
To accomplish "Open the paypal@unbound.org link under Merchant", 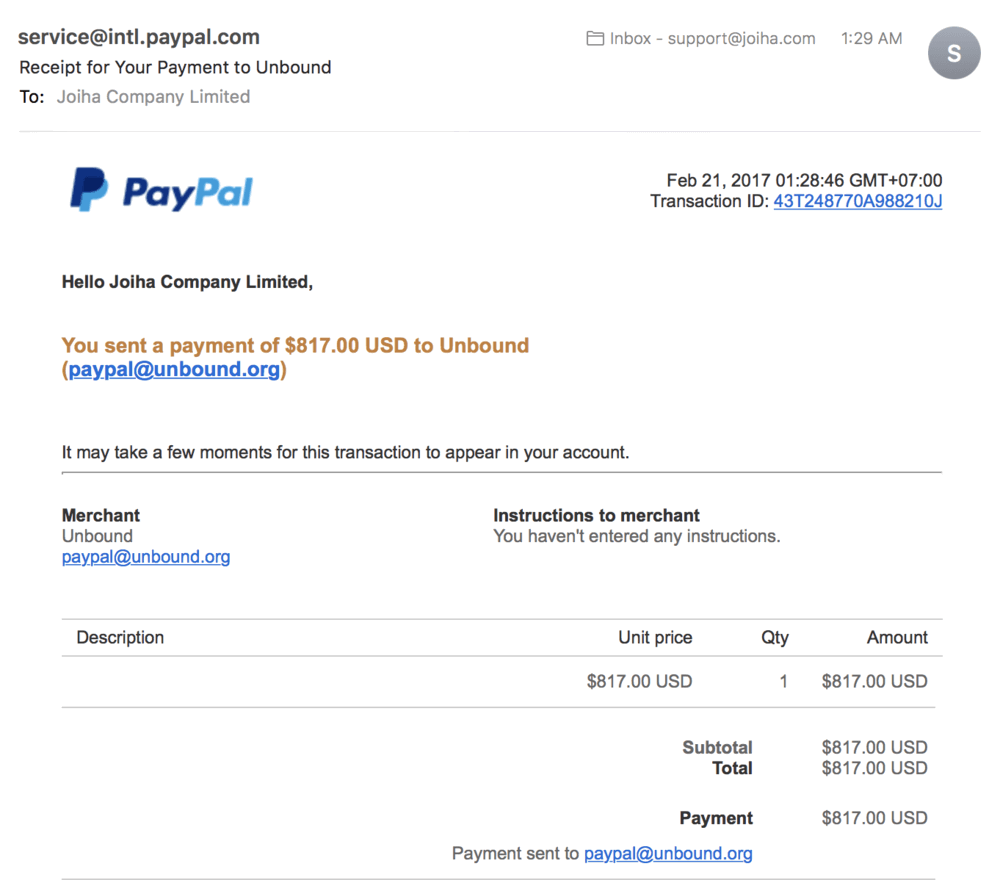I will [146, 557].
